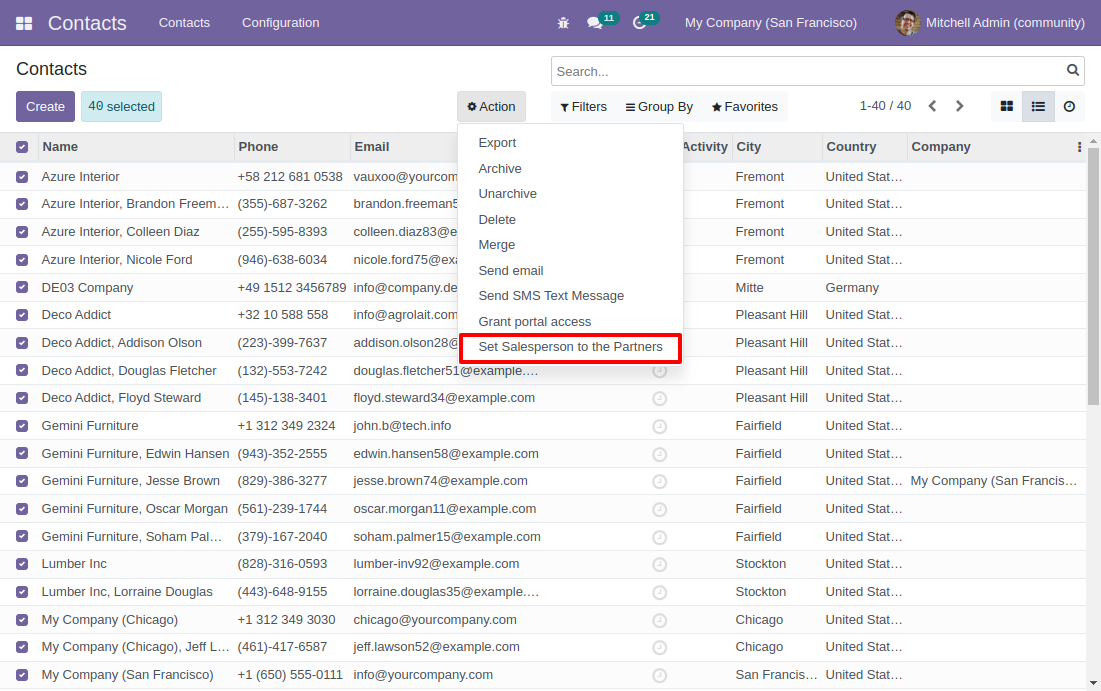Screen dimensions: 1101x691
Task: Open the Favorites dropdown
Action: [744, 107]
